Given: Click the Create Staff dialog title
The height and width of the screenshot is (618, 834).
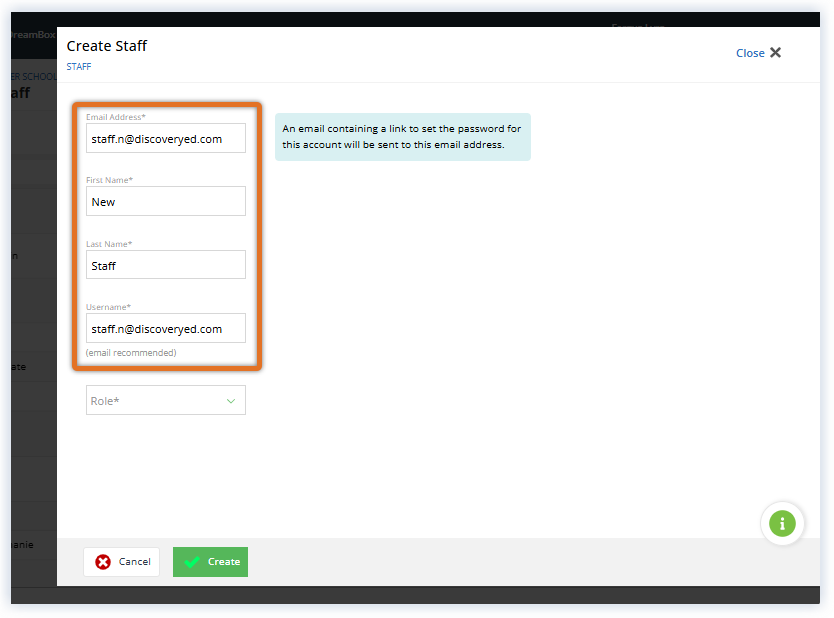Looking at the screenshot, I should point(107,46).
